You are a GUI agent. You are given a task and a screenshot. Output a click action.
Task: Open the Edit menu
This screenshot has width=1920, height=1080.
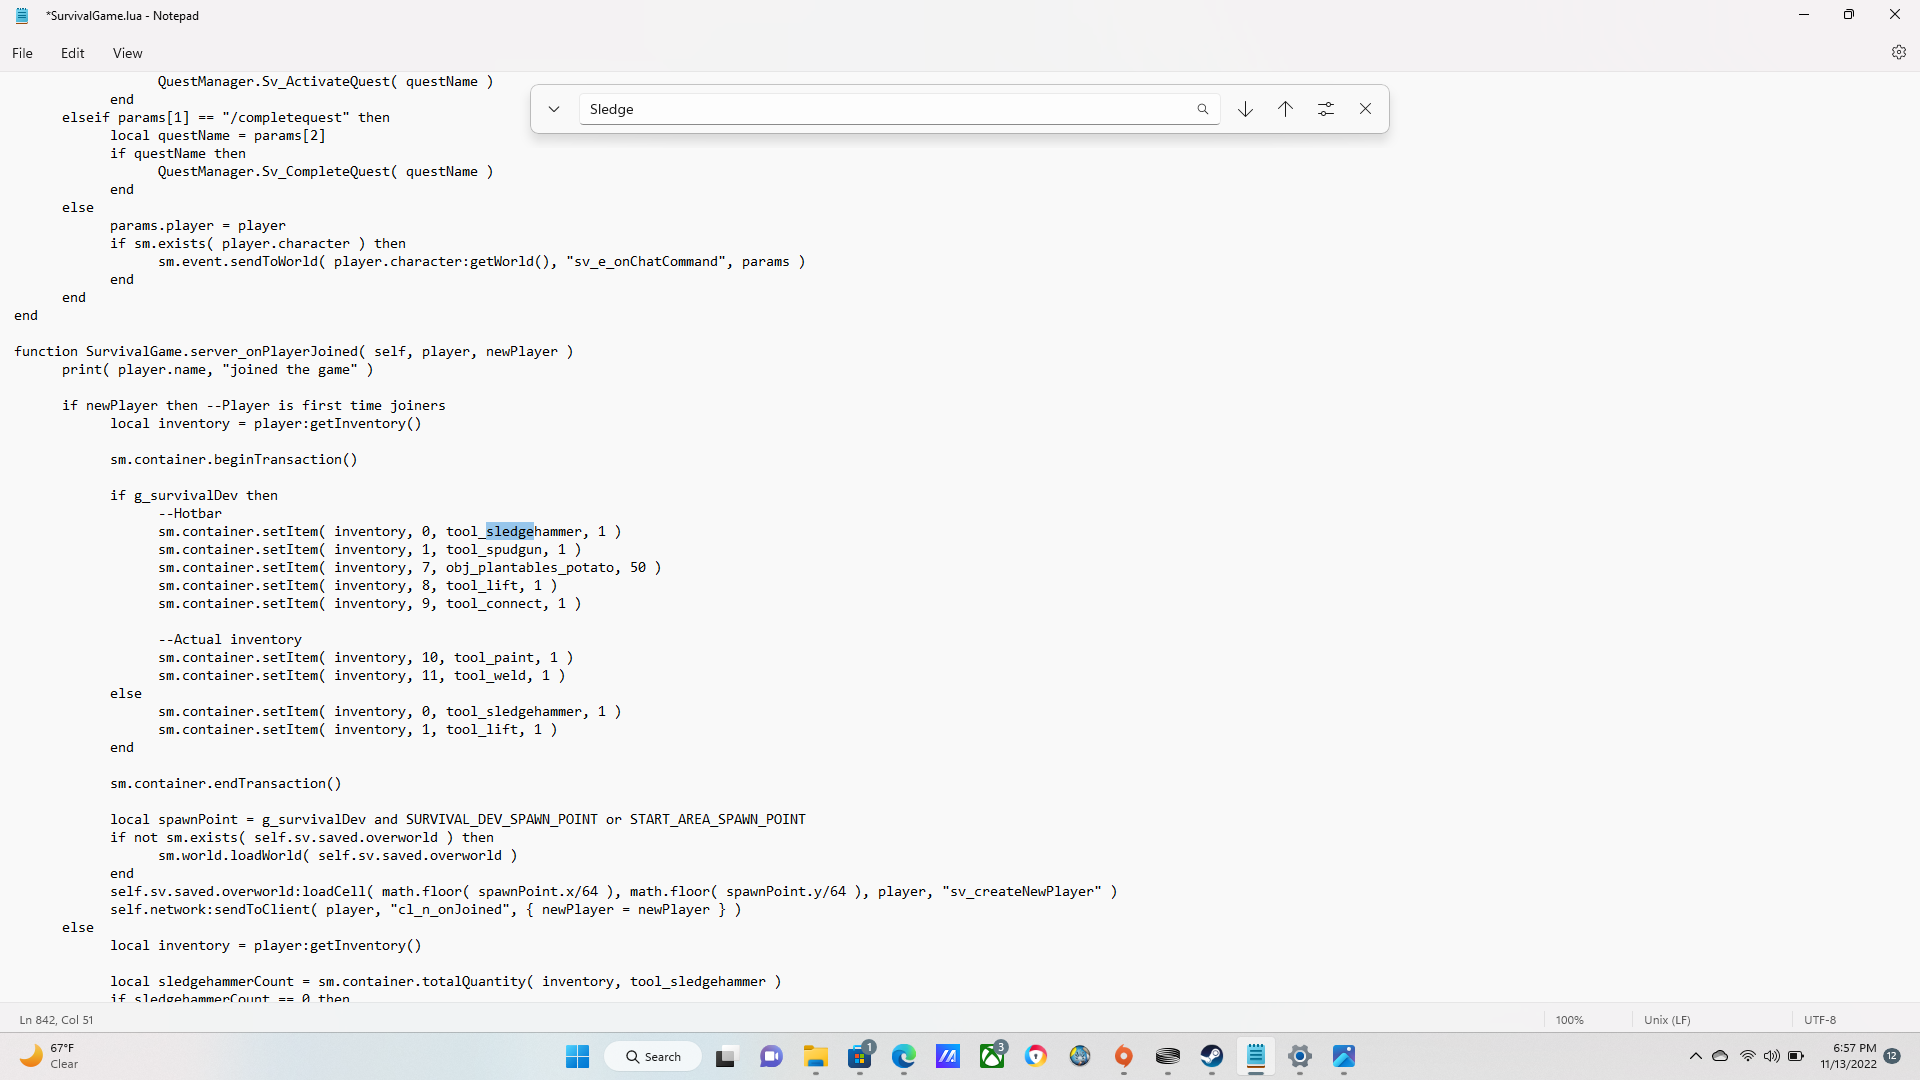point(72,53)
